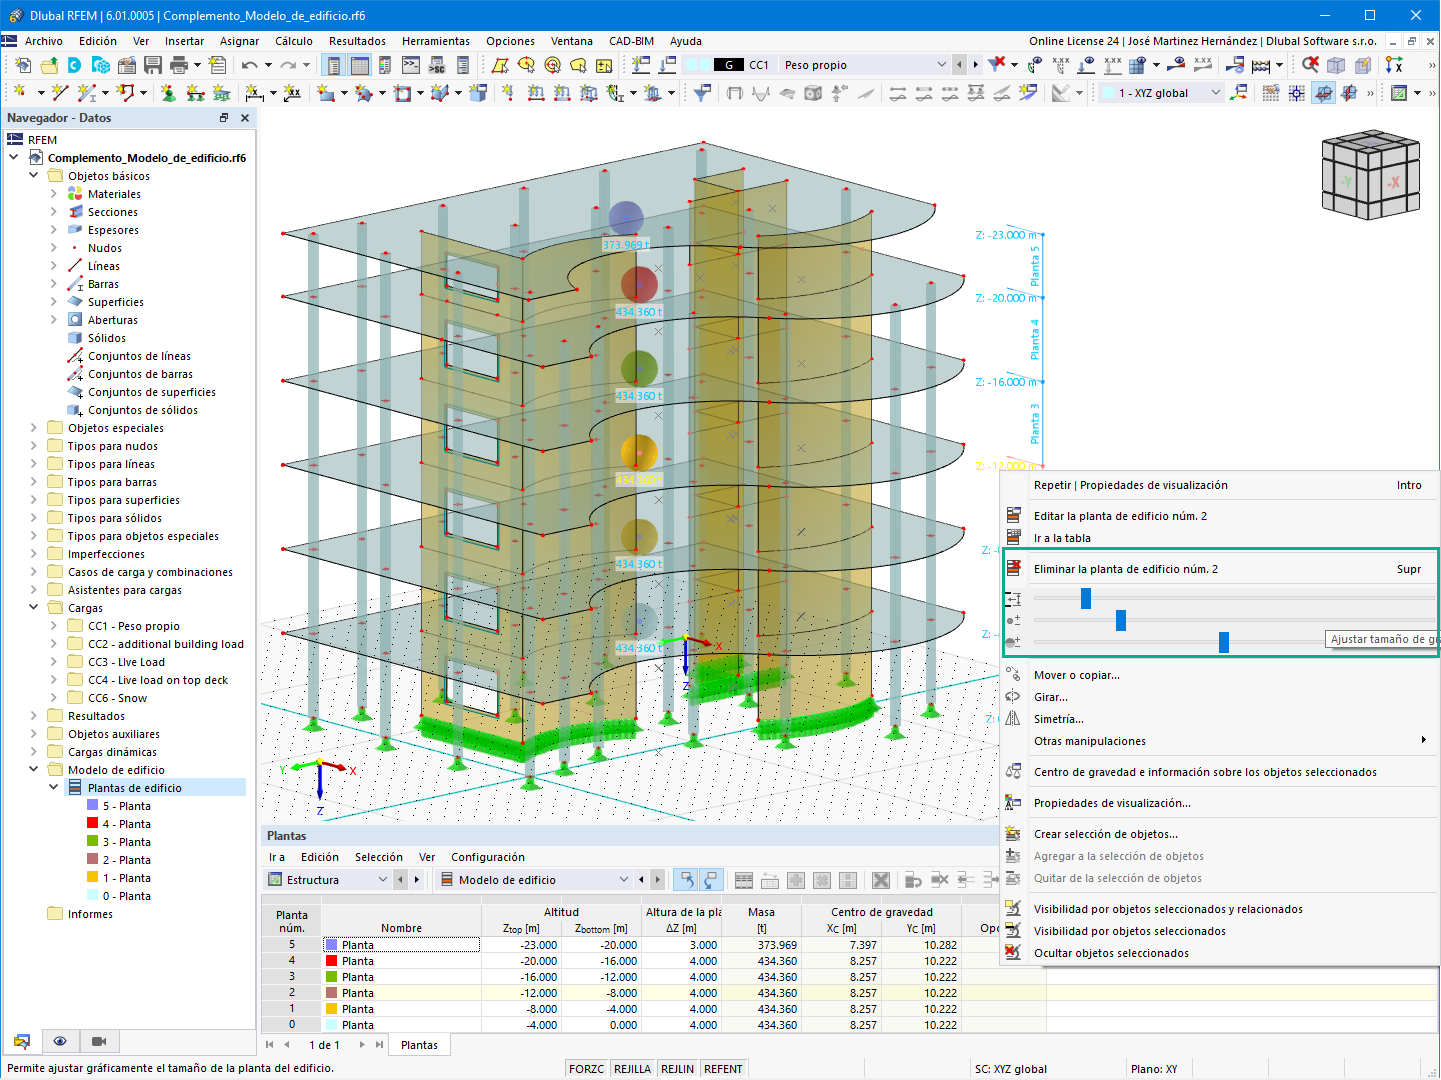1441x1080 pixels.
Task: Open the CAD-BIM menu
Action: pyautogui.click(x=631, y=41)
